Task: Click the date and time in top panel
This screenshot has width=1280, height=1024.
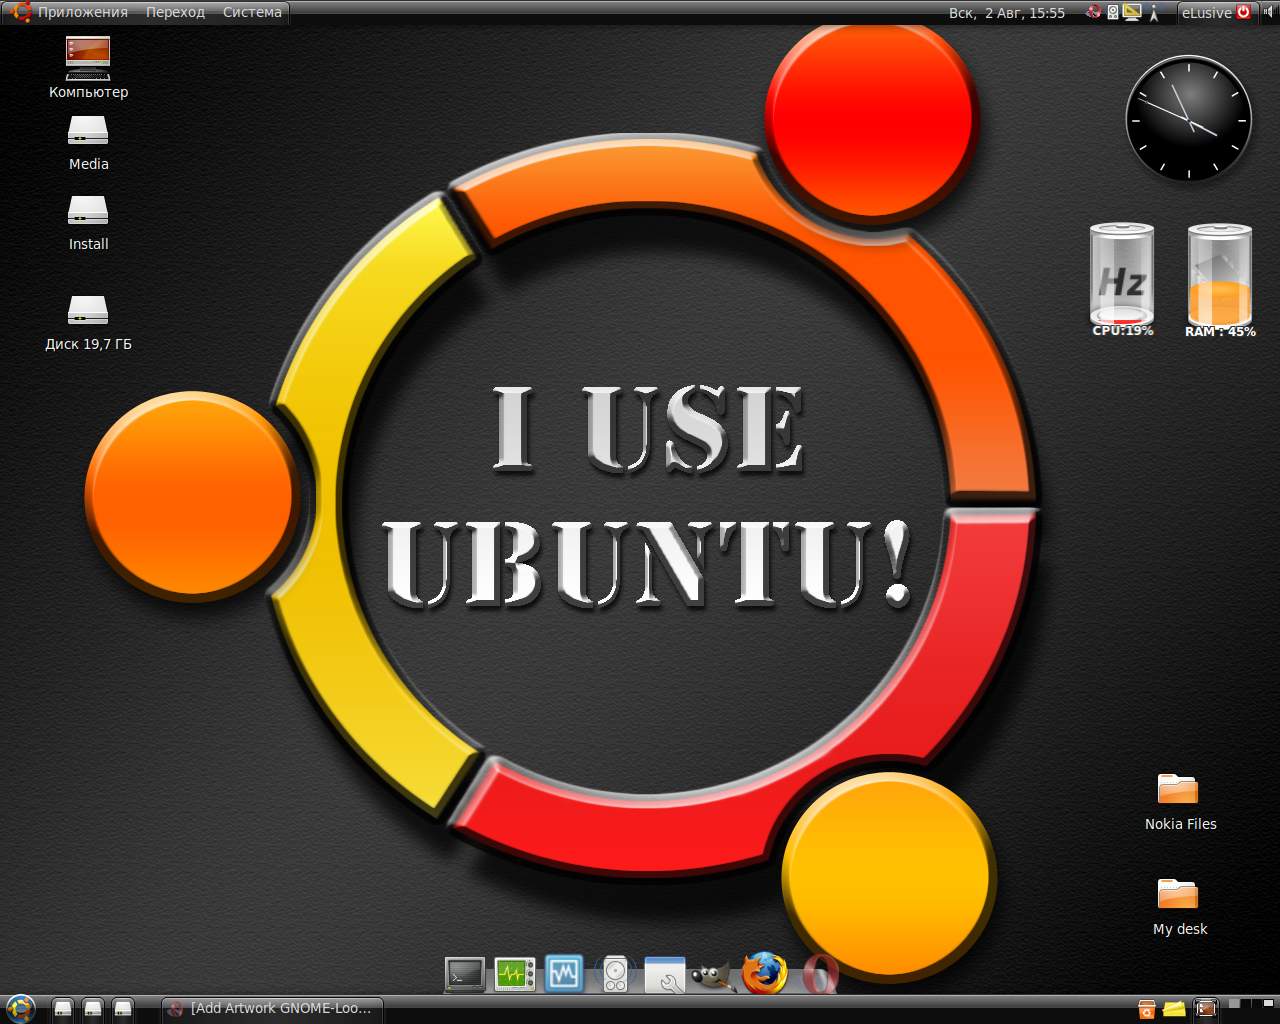Action: [1007, 12]
